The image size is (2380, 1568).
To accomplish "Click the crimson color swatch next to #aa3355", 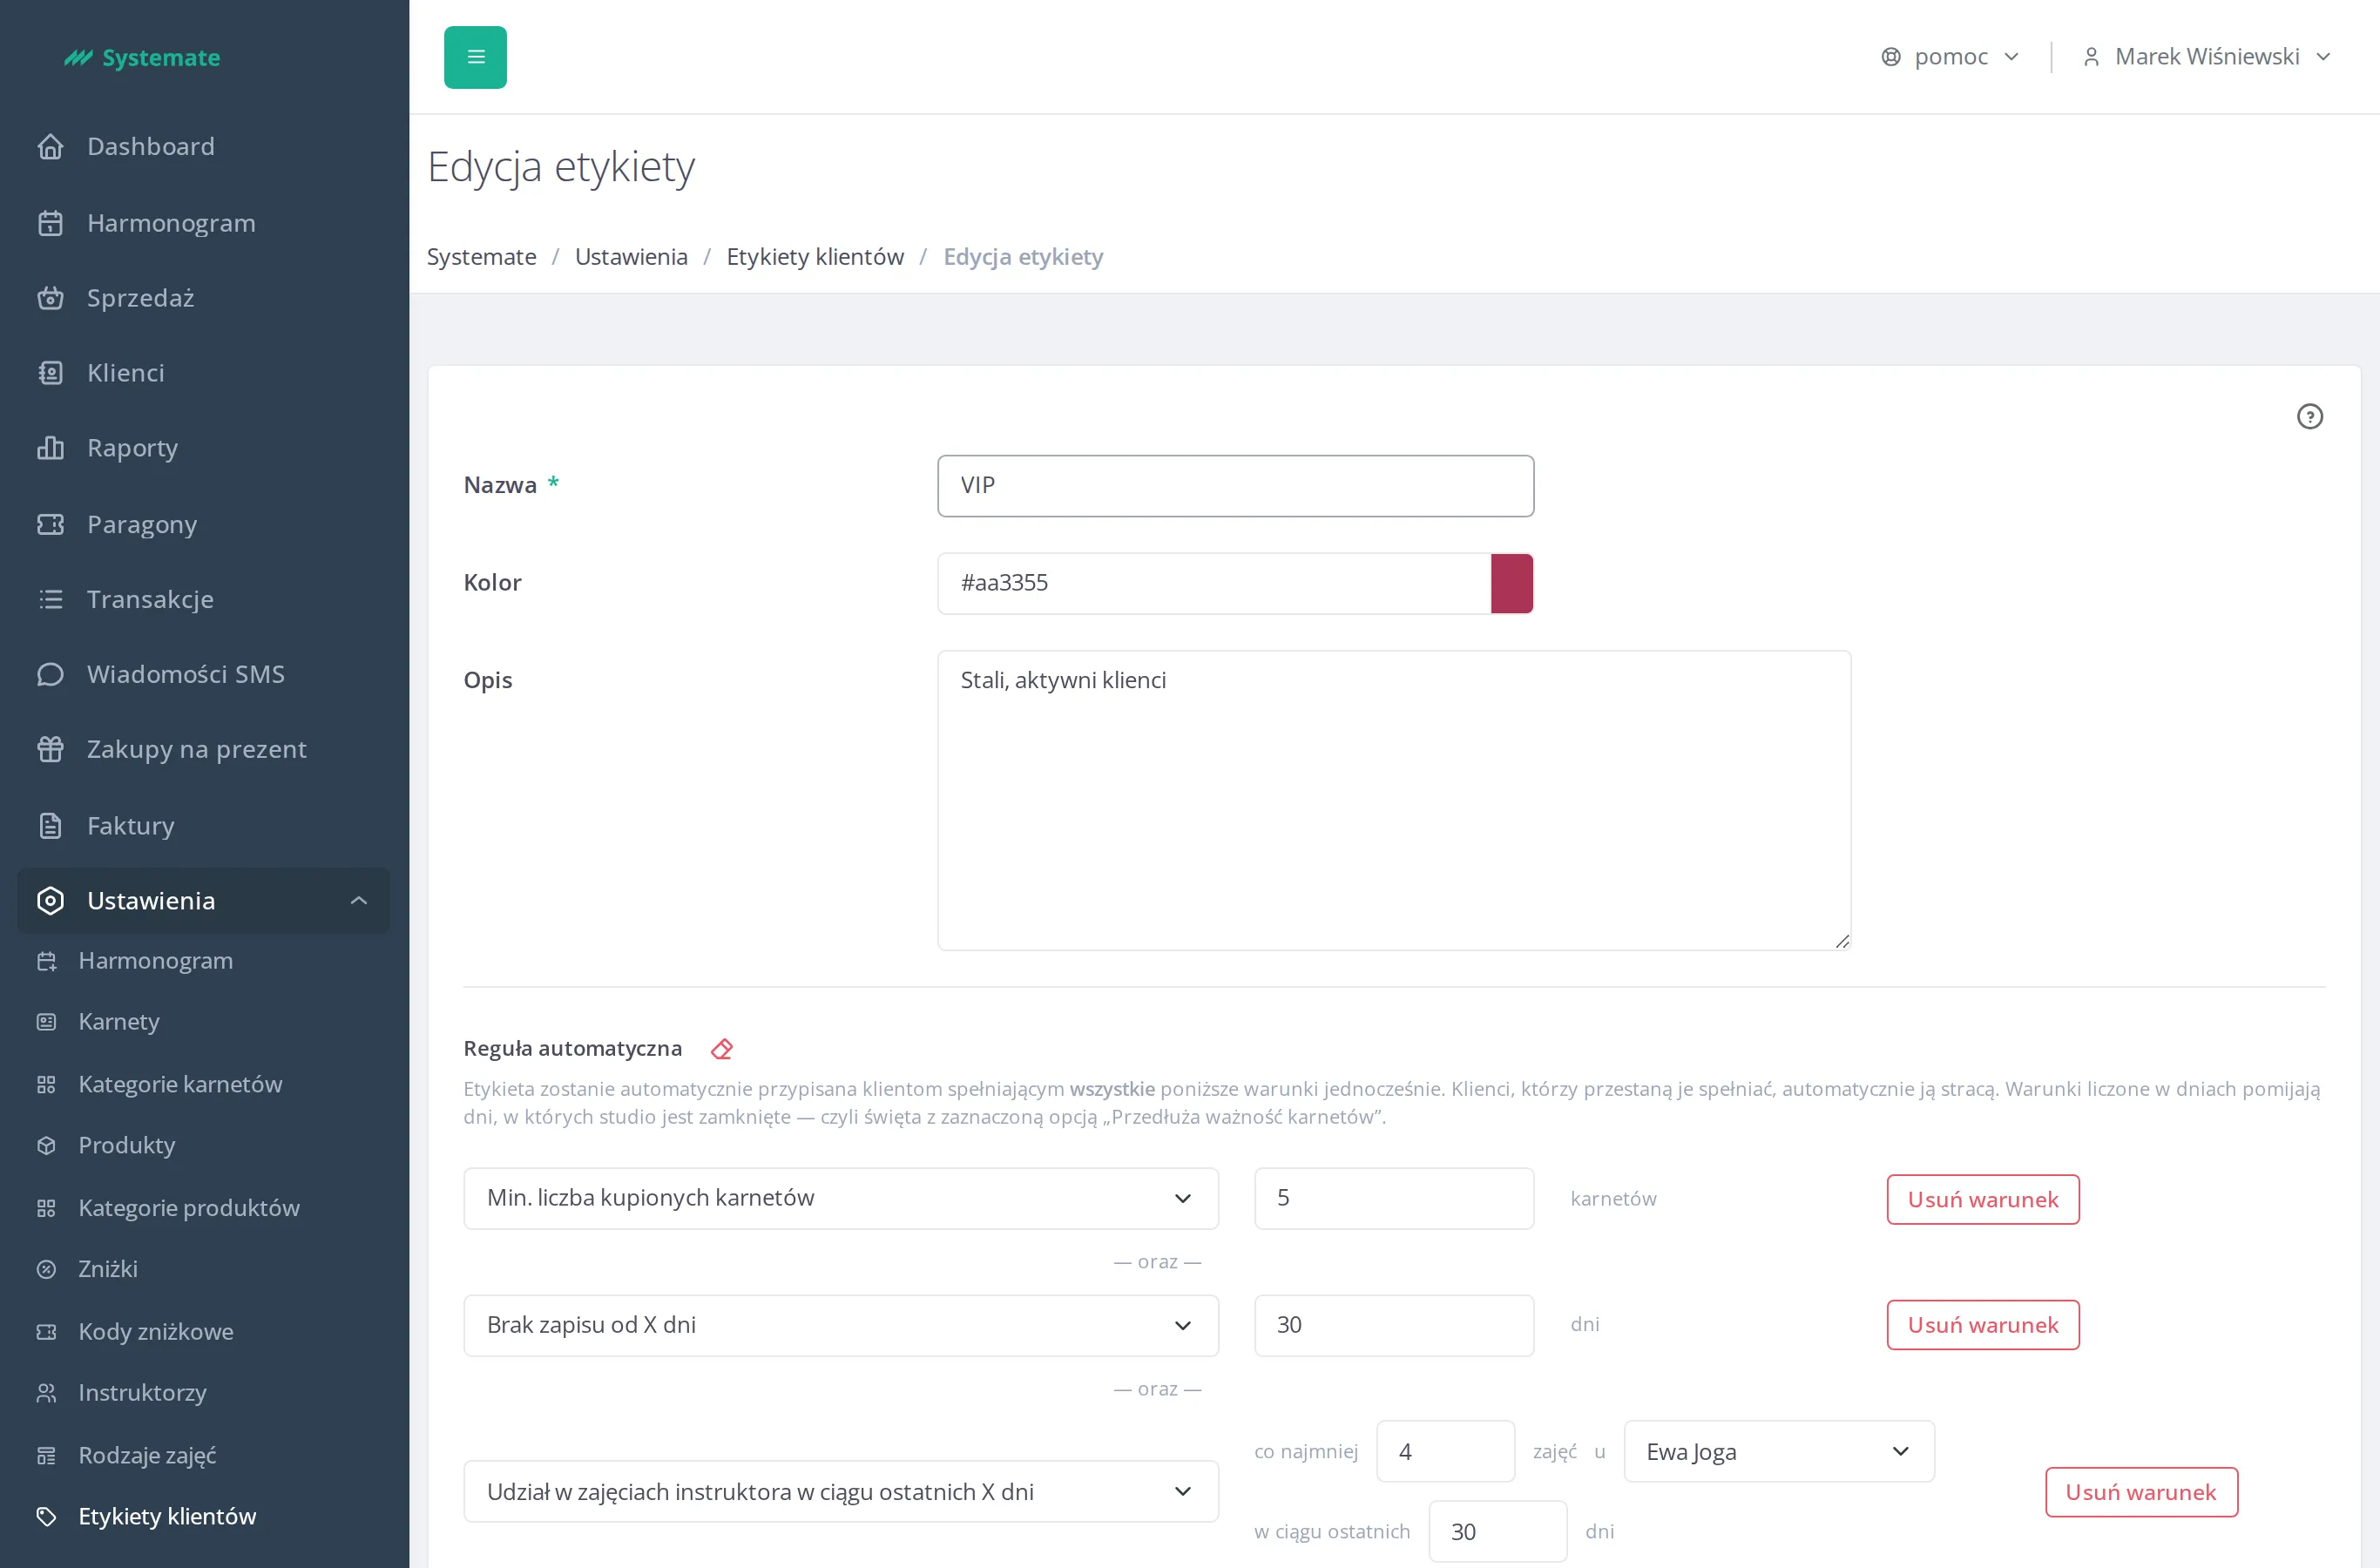I will click(x=1511, y=584).
